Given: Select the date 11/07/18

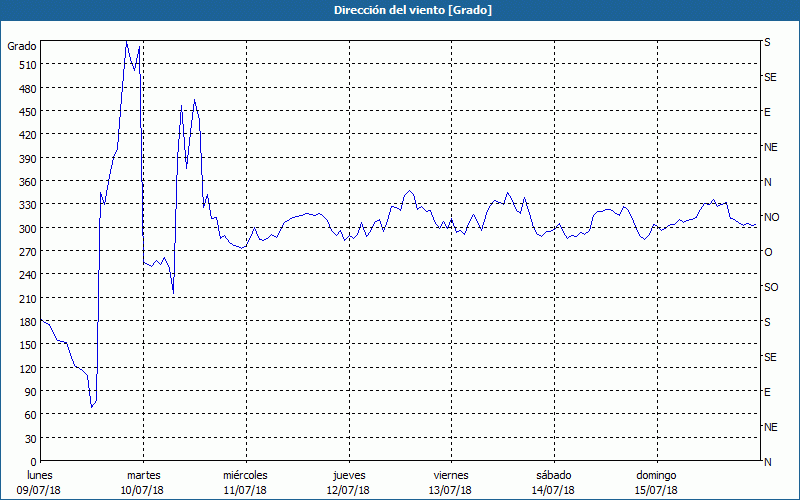Looking at the screenshot, I should point(245,491).
